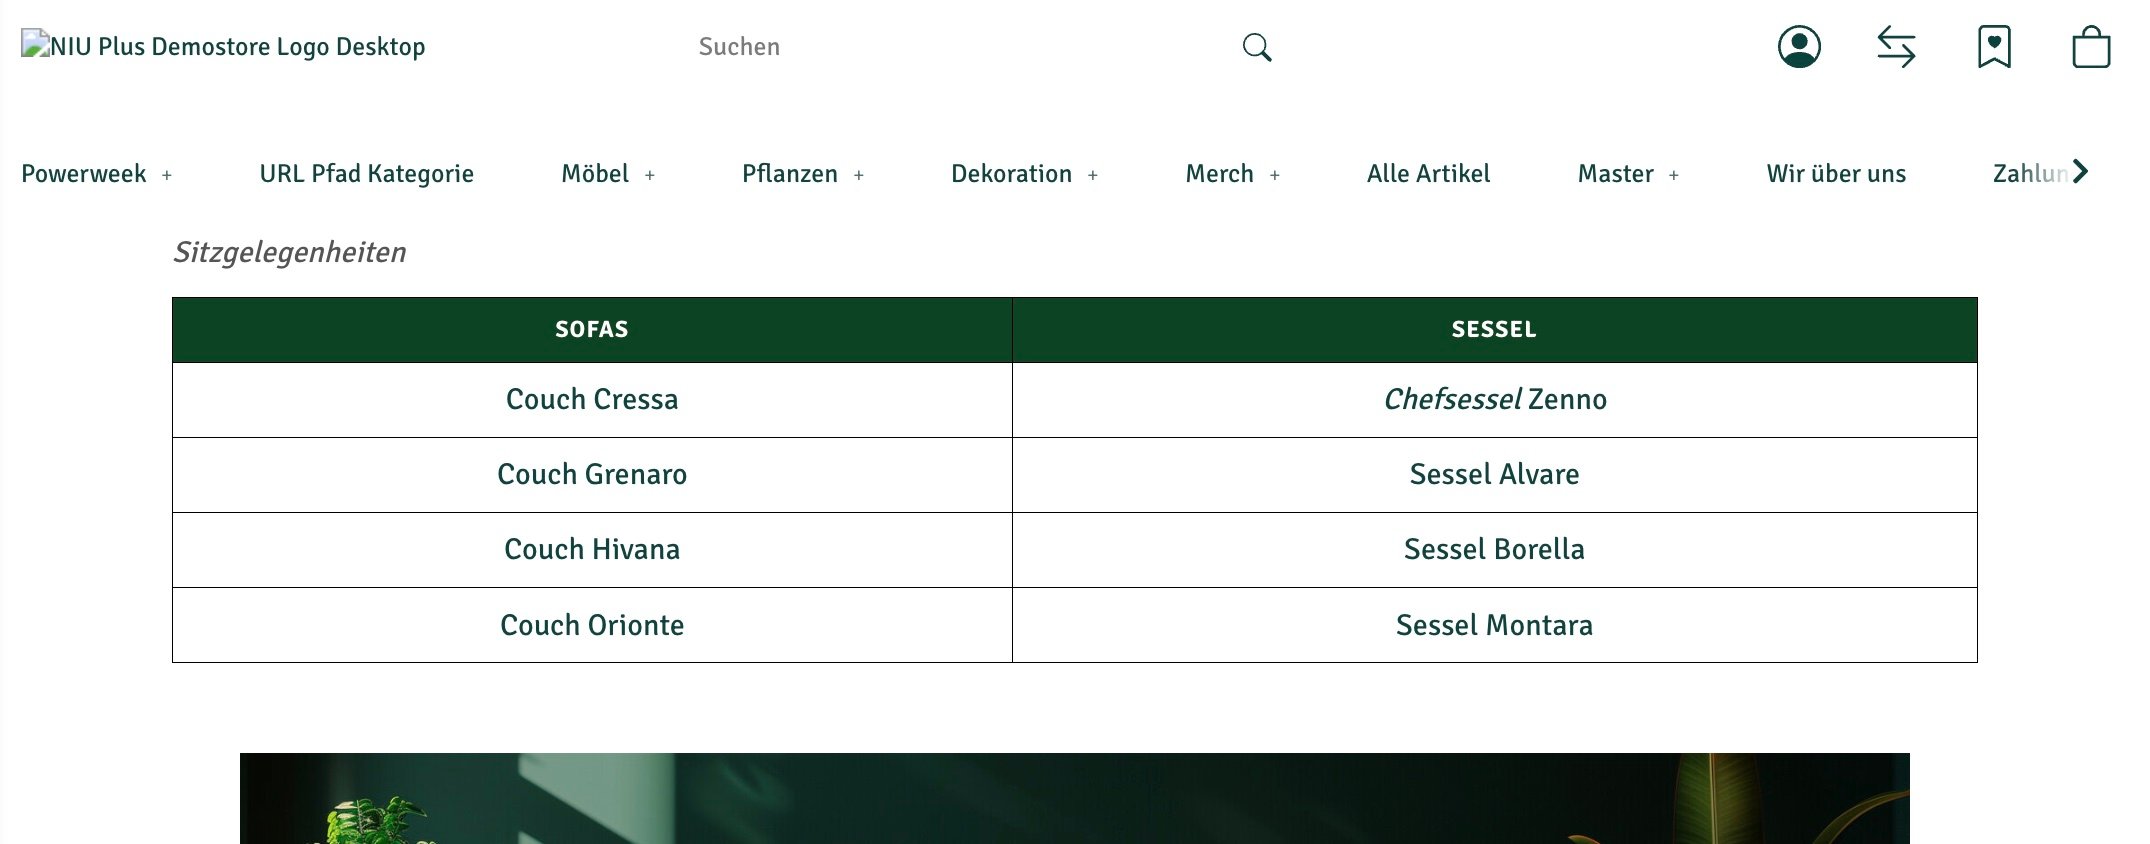Screen dimensions: 2150x844
Task: Open the user account icon
Action: [1799, 47]
